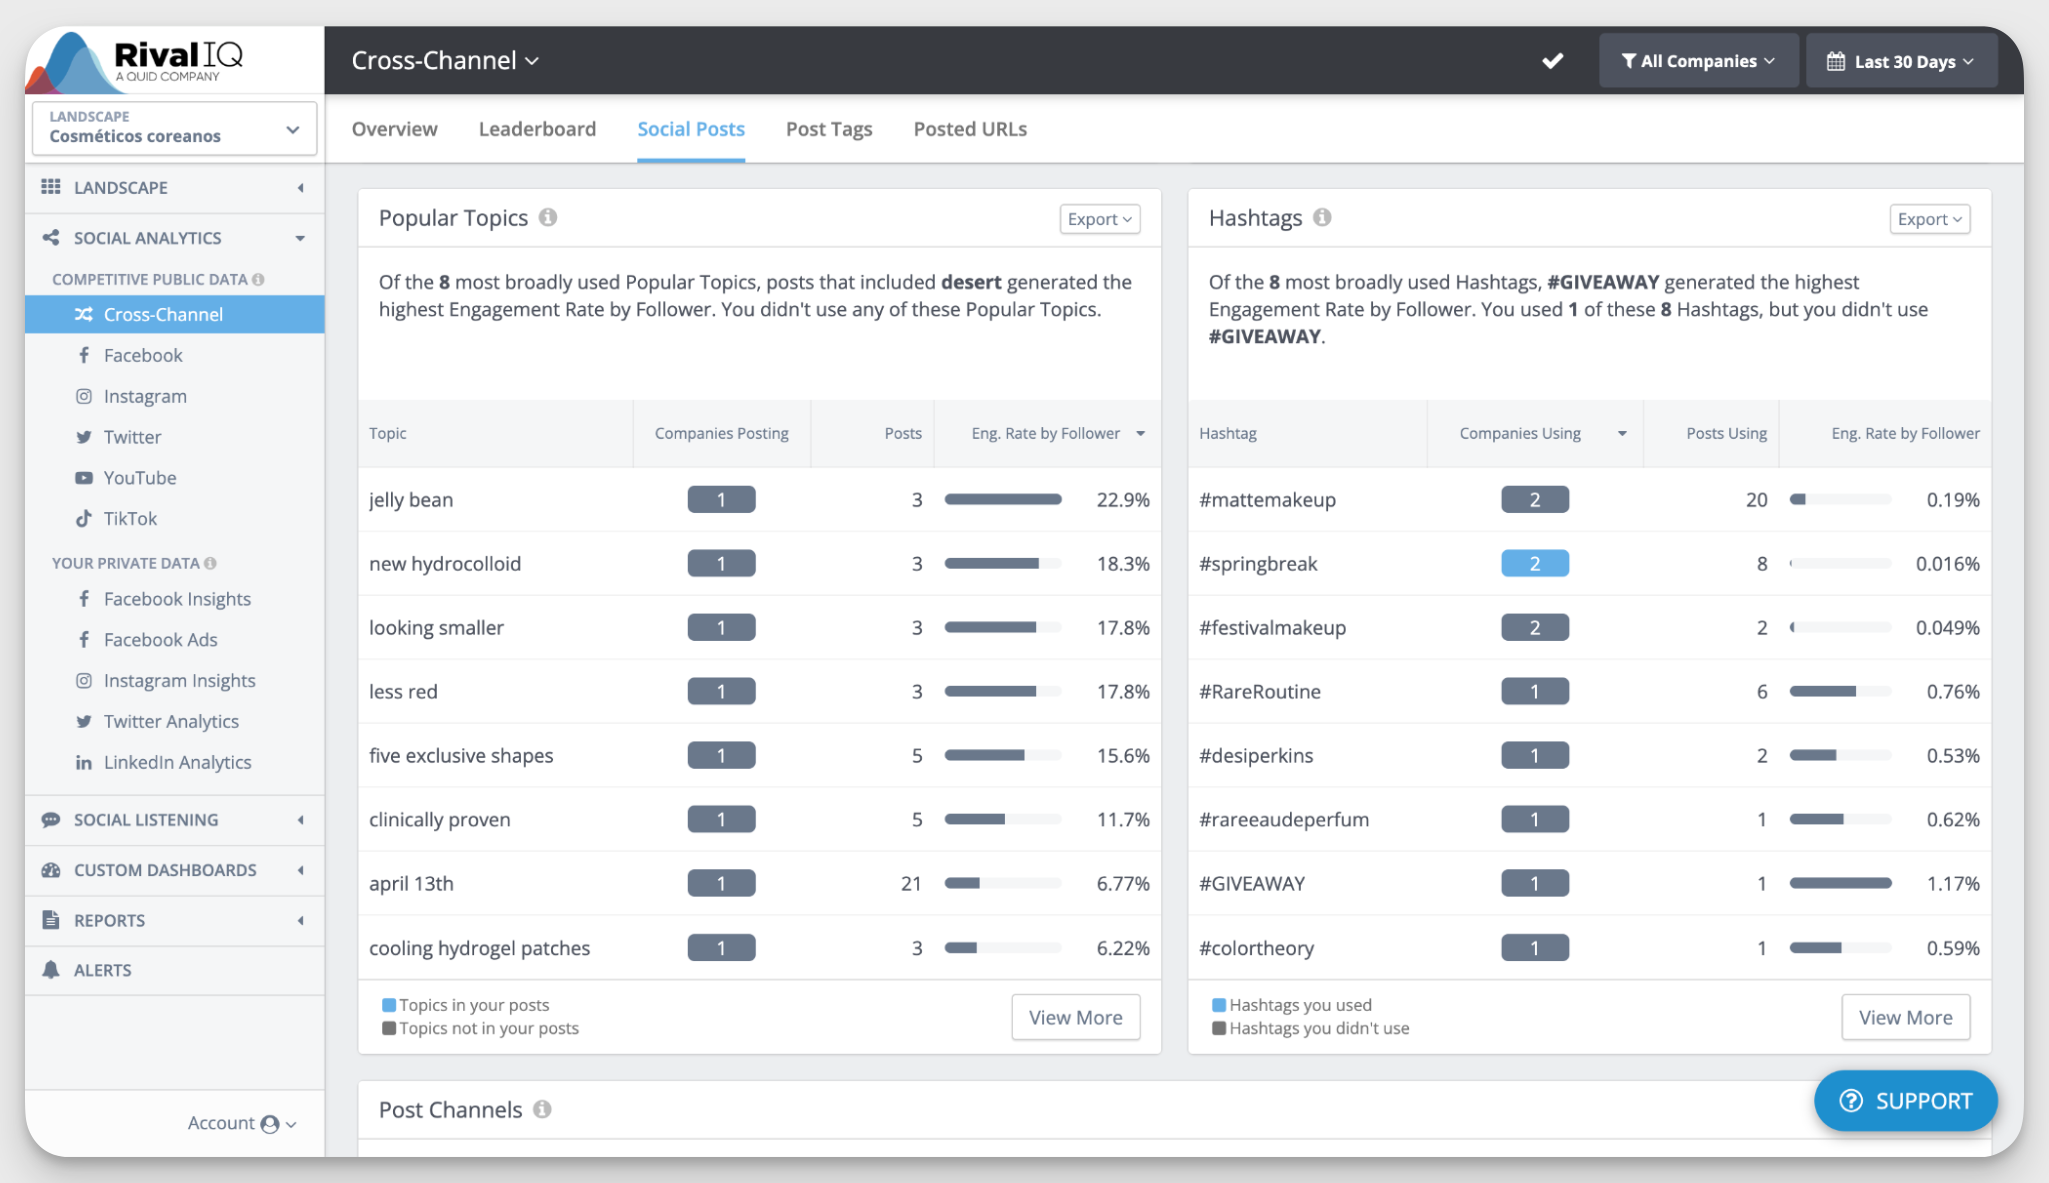Click the Popular Topics info icon
The height and width of the screenshot is (1183, 2049).
pos(547,217)
